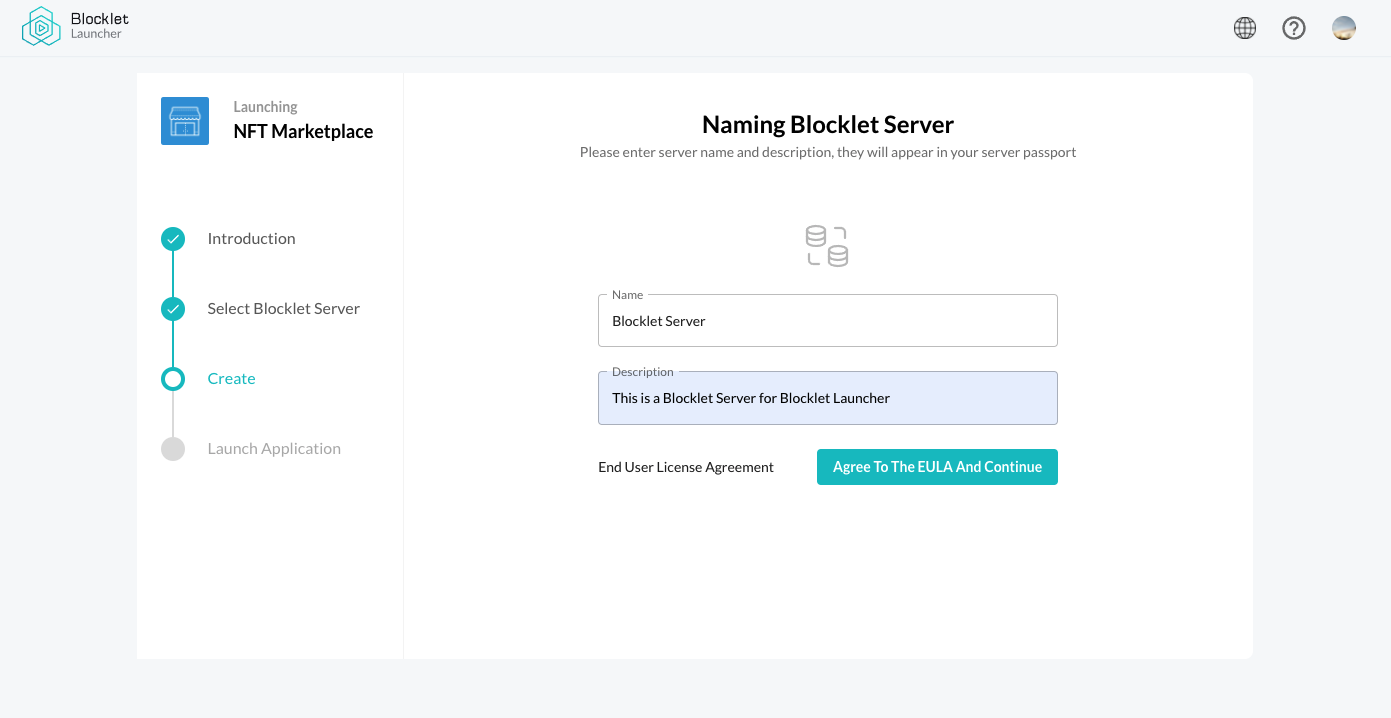Click the Blocklet Launcher brand text

pos(99,26)
